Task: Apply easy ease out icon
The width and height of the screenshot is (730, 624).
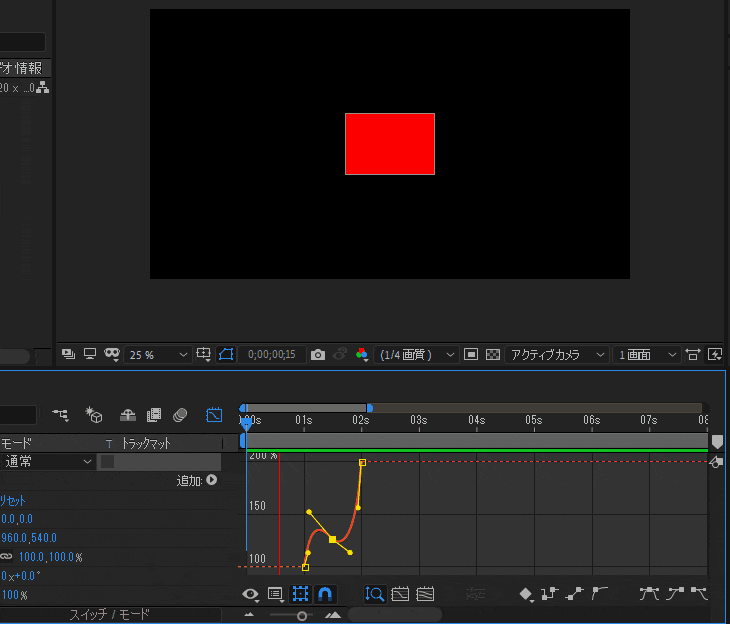Action: click(x=699, y=593)
